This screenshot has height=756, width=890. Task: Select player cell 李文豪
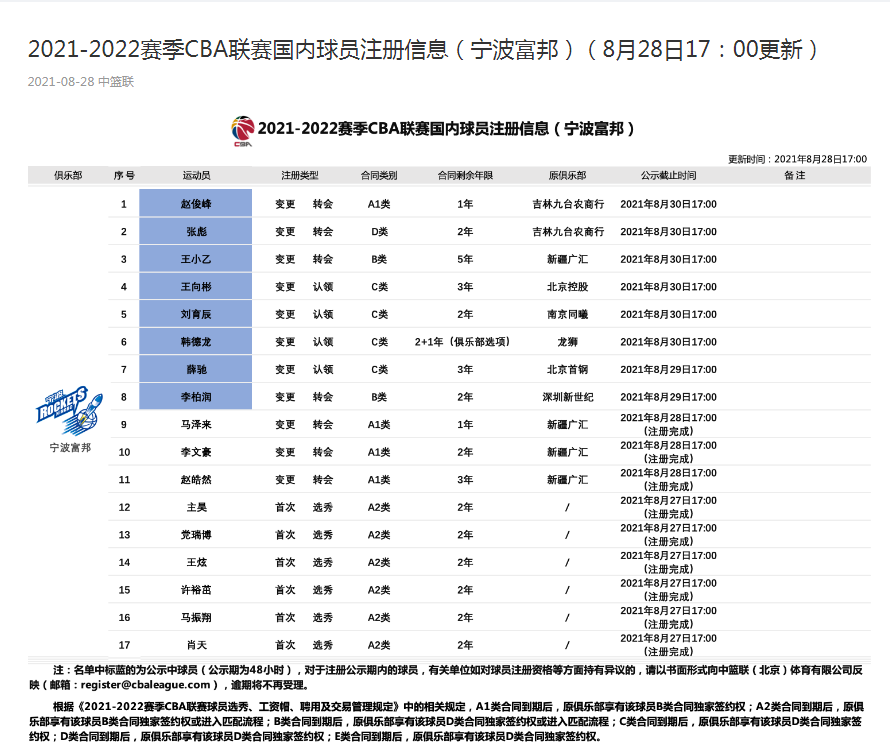[x=196, y=452]
